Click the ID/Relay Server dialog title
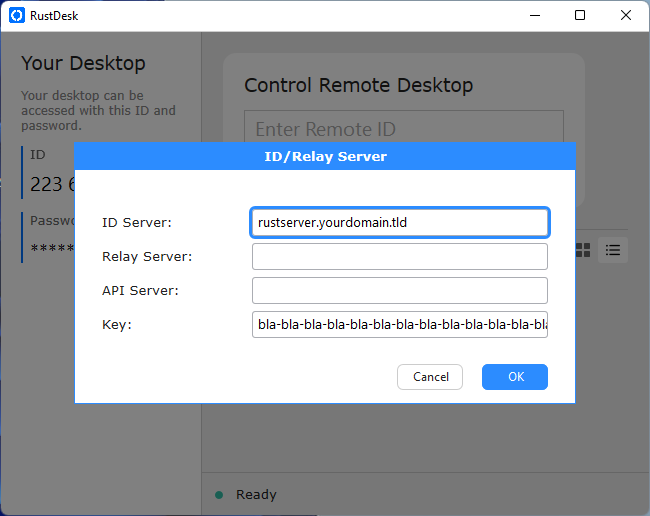The width and height of the screenshot is (650, 516). tap(325, 157)
